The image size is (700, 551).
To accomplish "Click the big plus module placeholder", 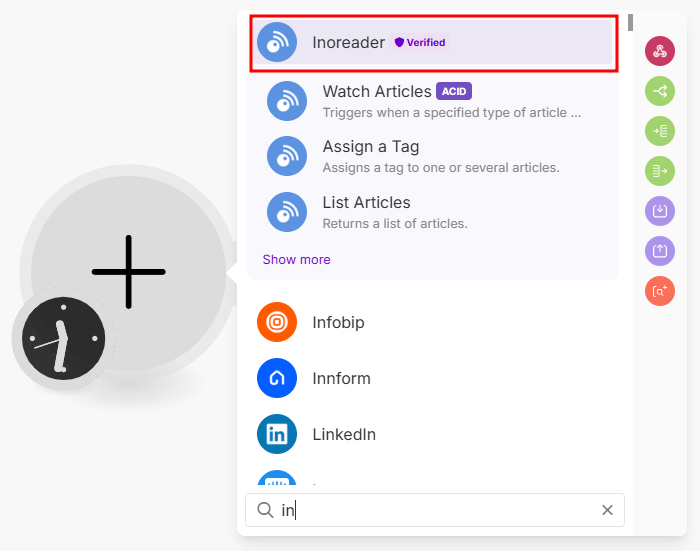I will pos(129,272).
